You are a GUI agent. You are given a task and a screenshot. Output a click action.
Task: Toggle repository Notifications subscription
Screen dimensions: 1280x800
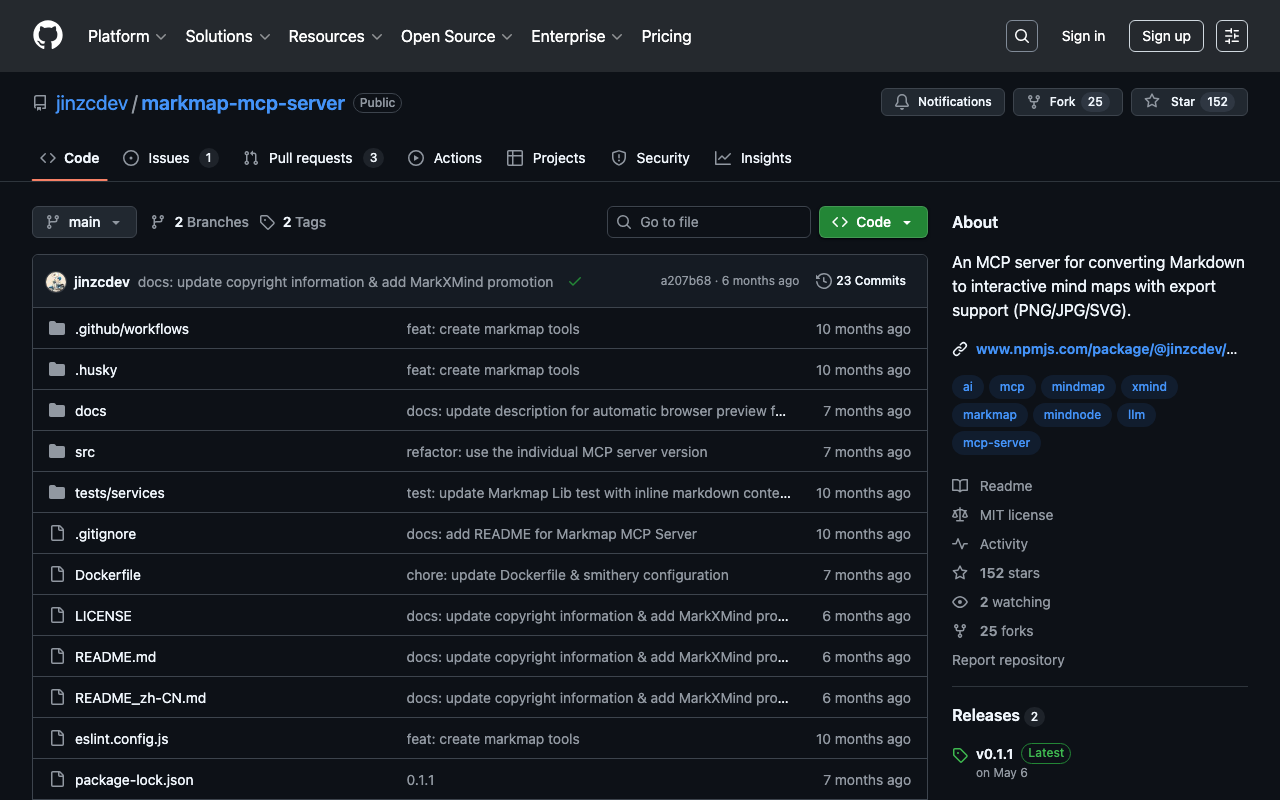point(942,102)
